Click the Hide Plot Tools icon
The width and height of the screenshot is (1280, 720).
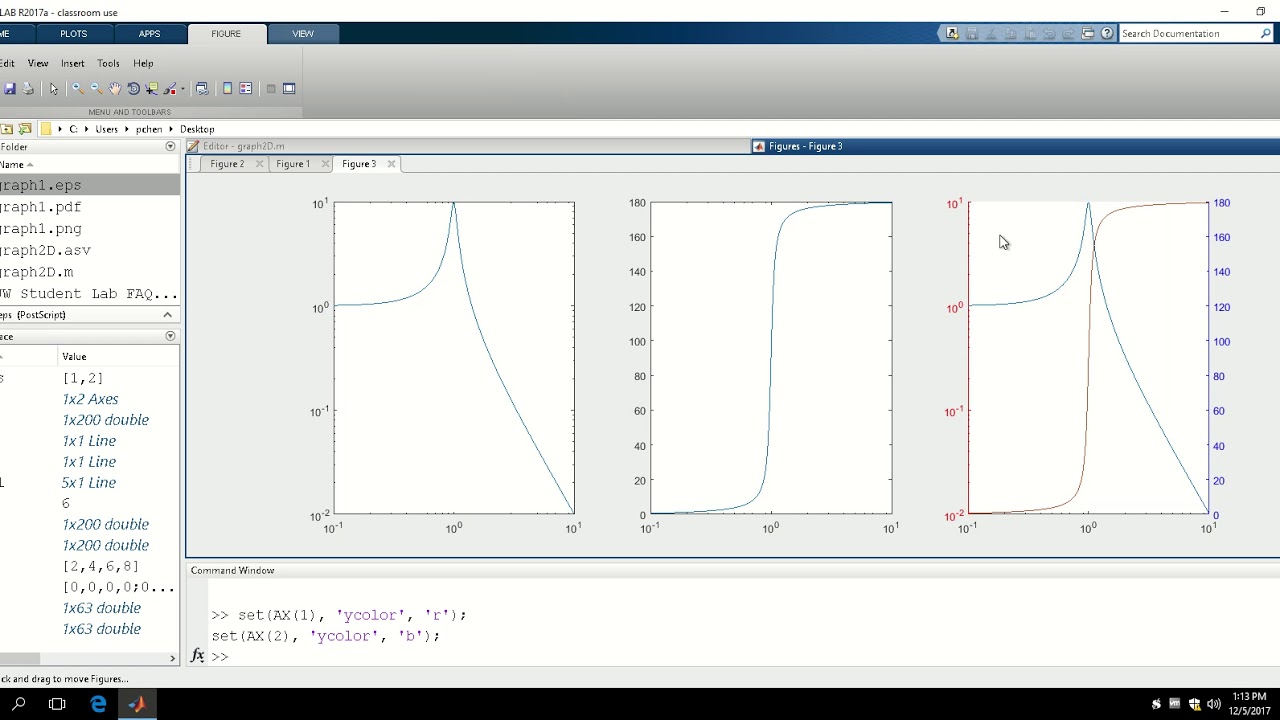tap(271, 89)
